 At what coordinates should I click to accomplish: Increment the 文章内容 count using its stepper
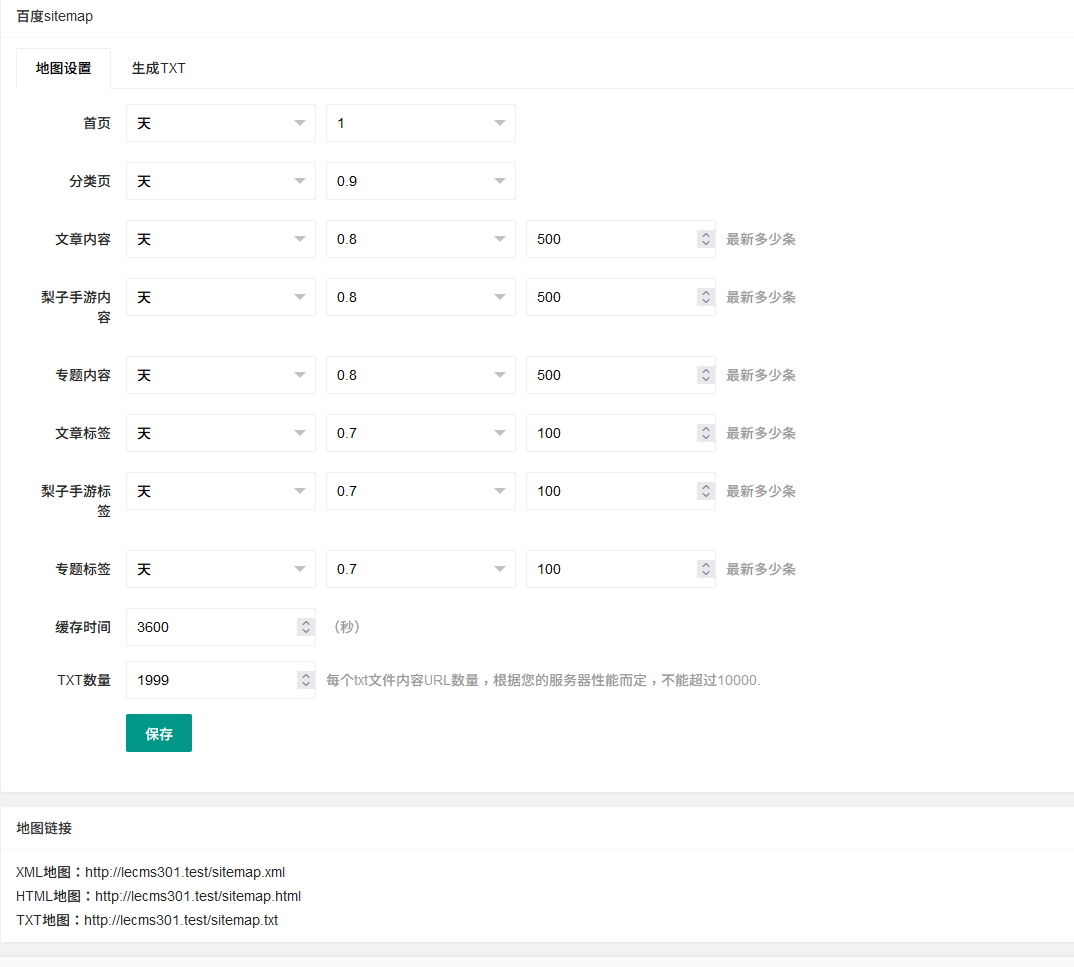pyautogui.click(x=705, y=233)
